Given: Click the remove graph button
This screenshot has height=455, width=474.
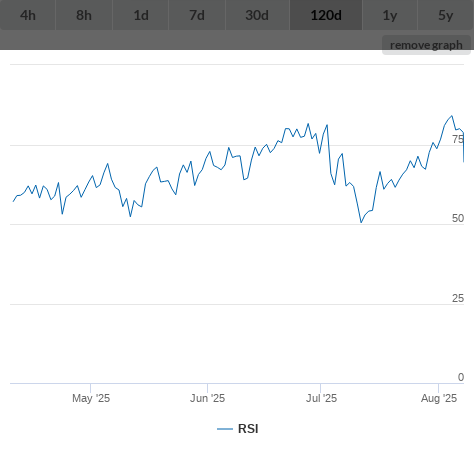Looking at the screenshot, I should (426, 45).
